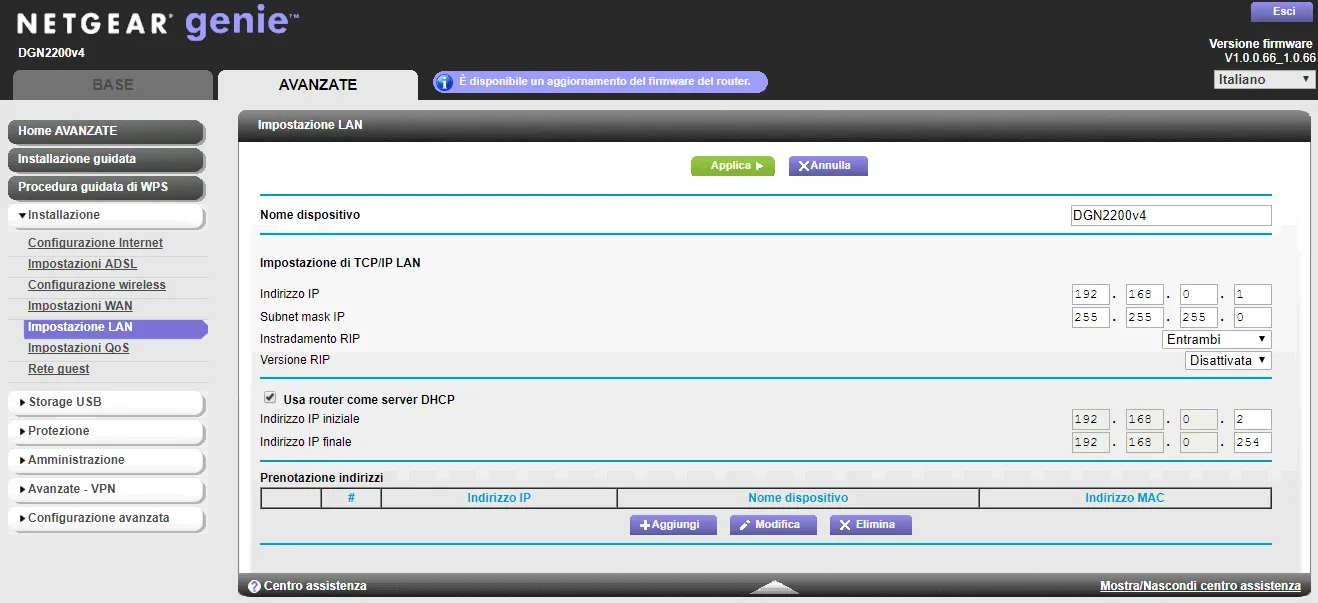Click the Centro assistenza label

tap(315, 586)
